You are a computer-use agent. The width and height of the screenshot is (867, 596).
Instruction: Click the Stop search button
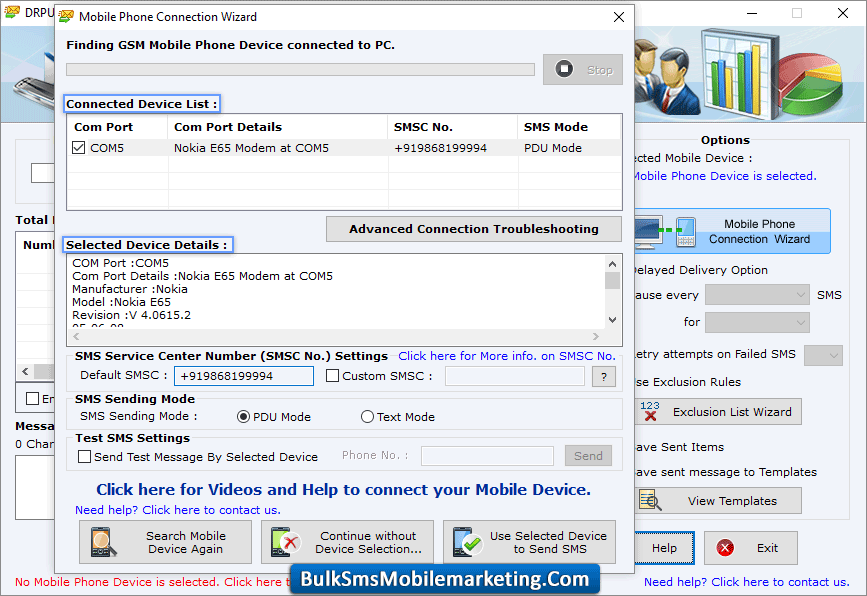click(583, 70)
